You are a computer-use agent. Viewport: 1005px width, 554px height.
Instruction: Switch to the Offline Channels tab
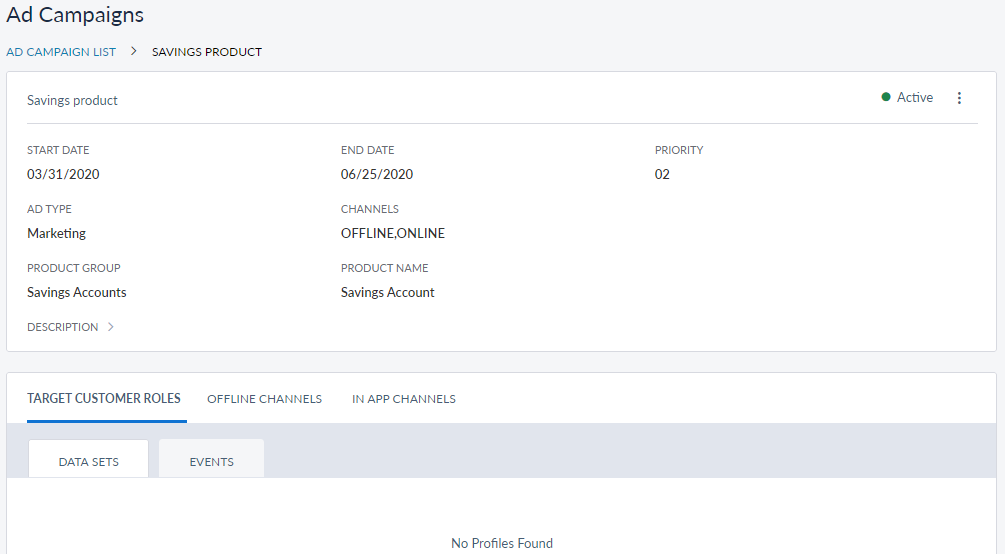tap(264, 399)
